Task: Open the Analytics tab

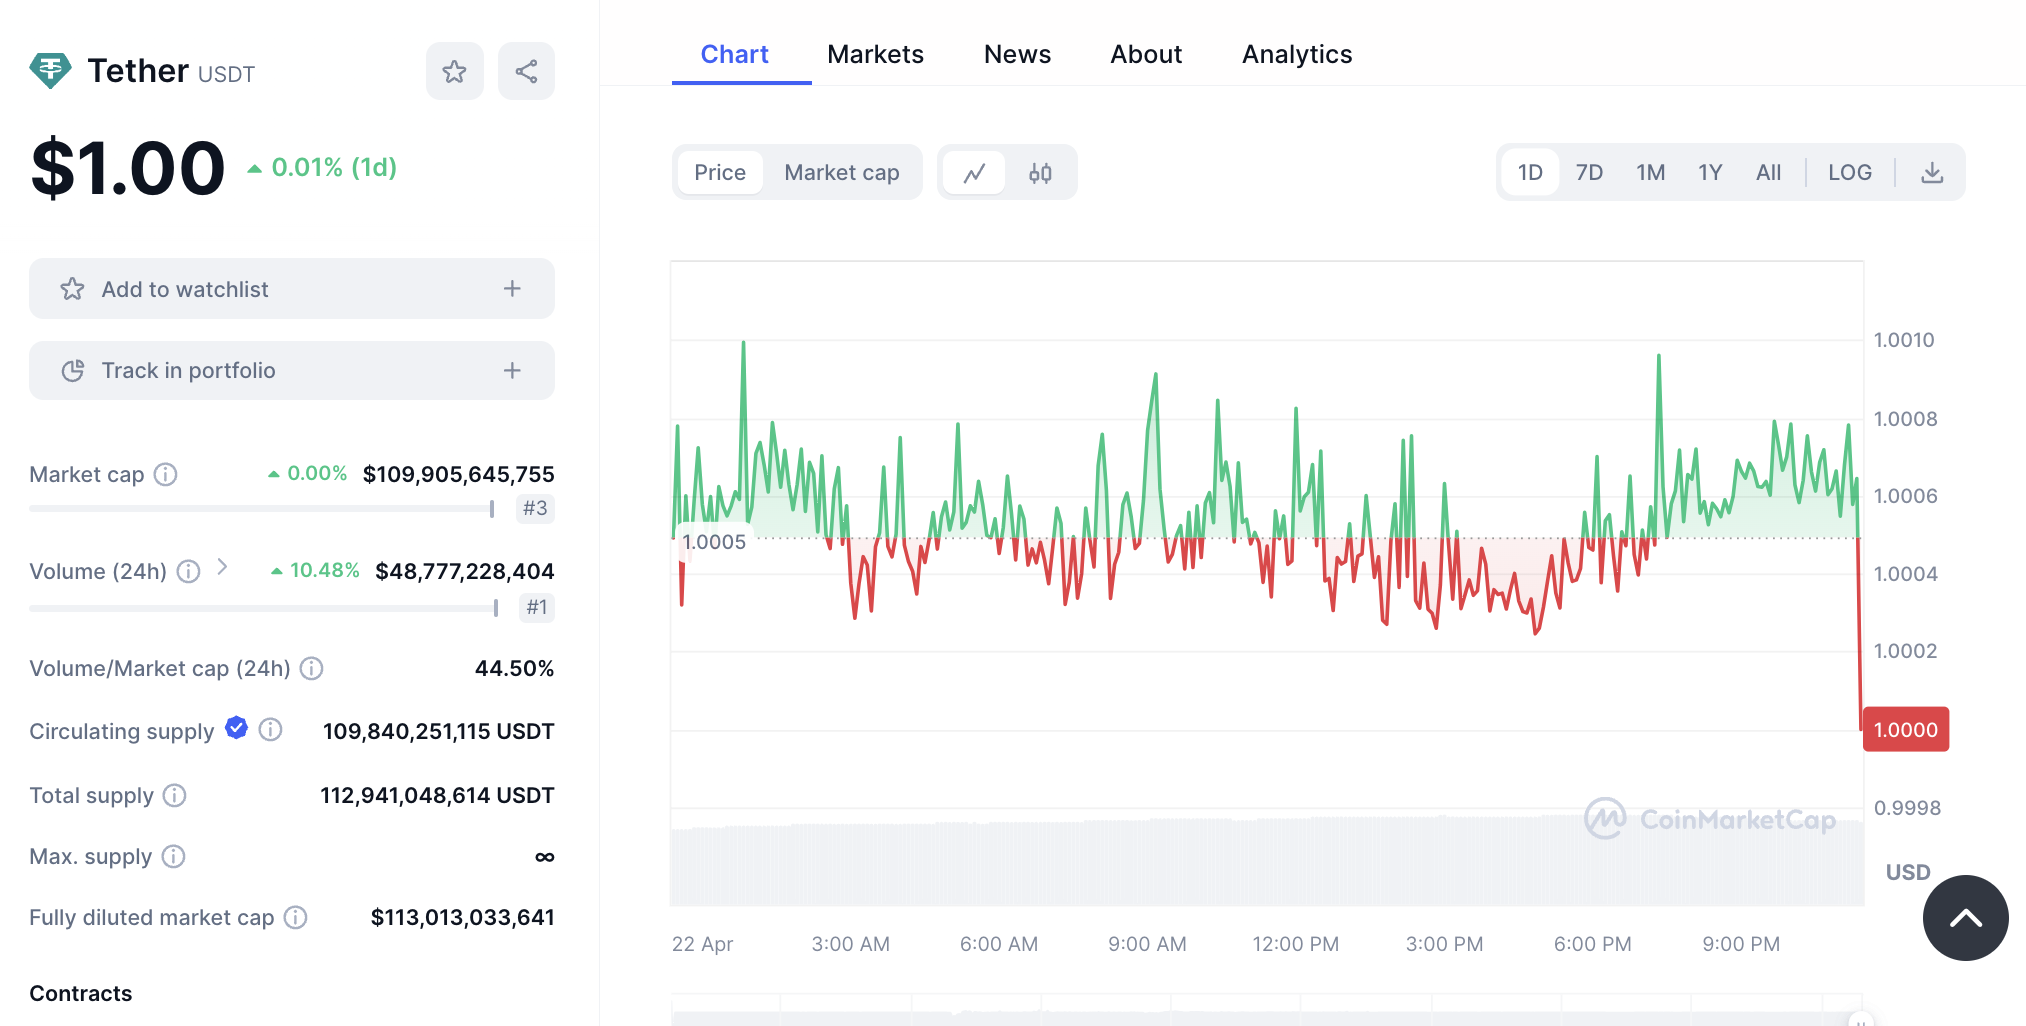Action: click(x=1296, y=54)
